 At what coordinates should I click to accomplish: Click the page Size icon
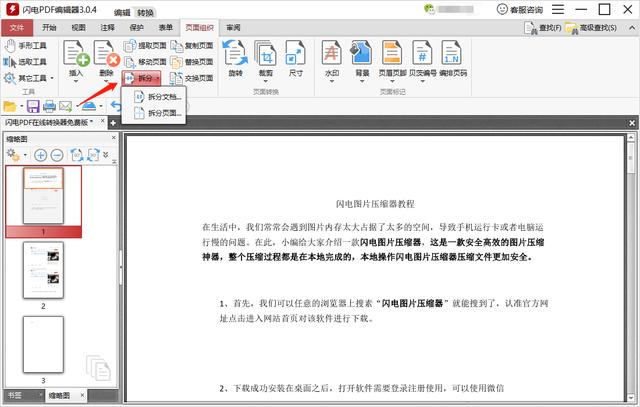[x=296, y=53]
